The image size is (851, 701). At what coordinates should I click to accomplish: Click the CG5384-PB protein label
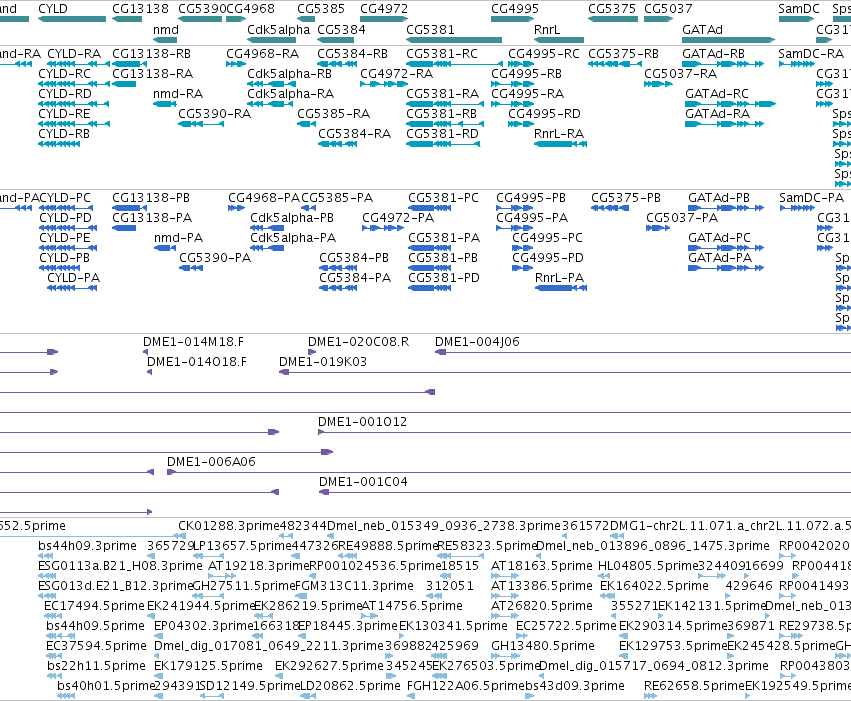coord(354,258)
